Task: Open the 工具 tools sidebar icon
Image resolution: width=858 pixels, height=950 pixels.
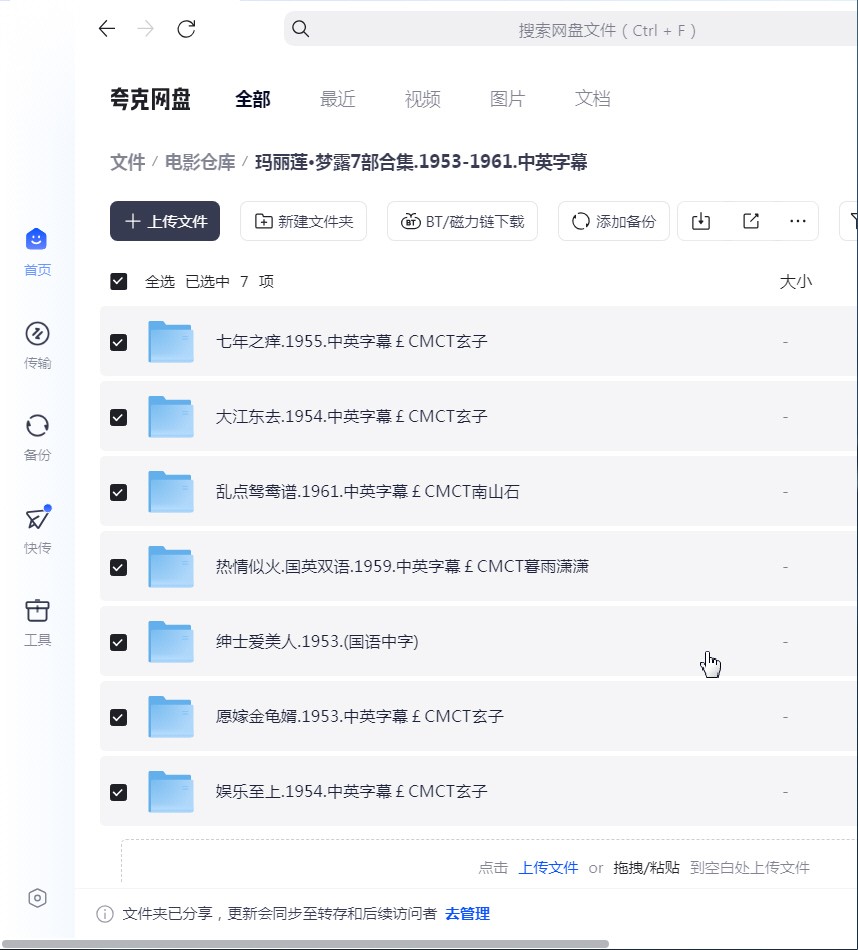Action: tap(37, 623)
